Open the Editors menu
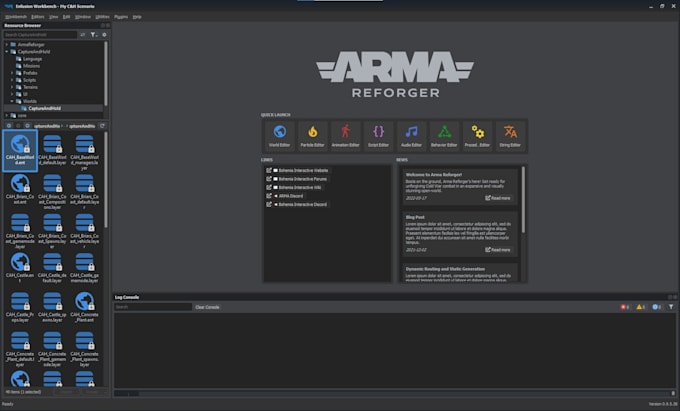Viewport: 680px width, 411px height. tap(38, 17)
